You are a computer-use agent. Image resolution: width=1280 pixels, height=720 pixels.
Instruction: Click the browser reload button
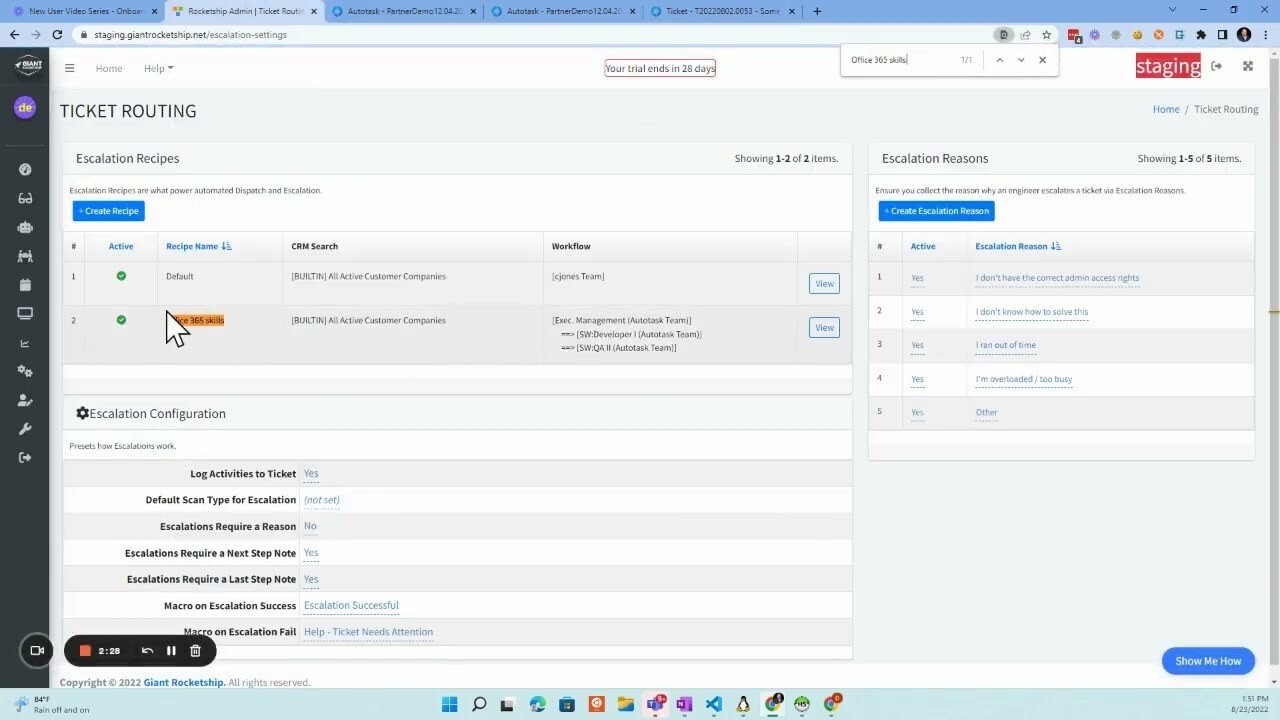pos(57,34)
